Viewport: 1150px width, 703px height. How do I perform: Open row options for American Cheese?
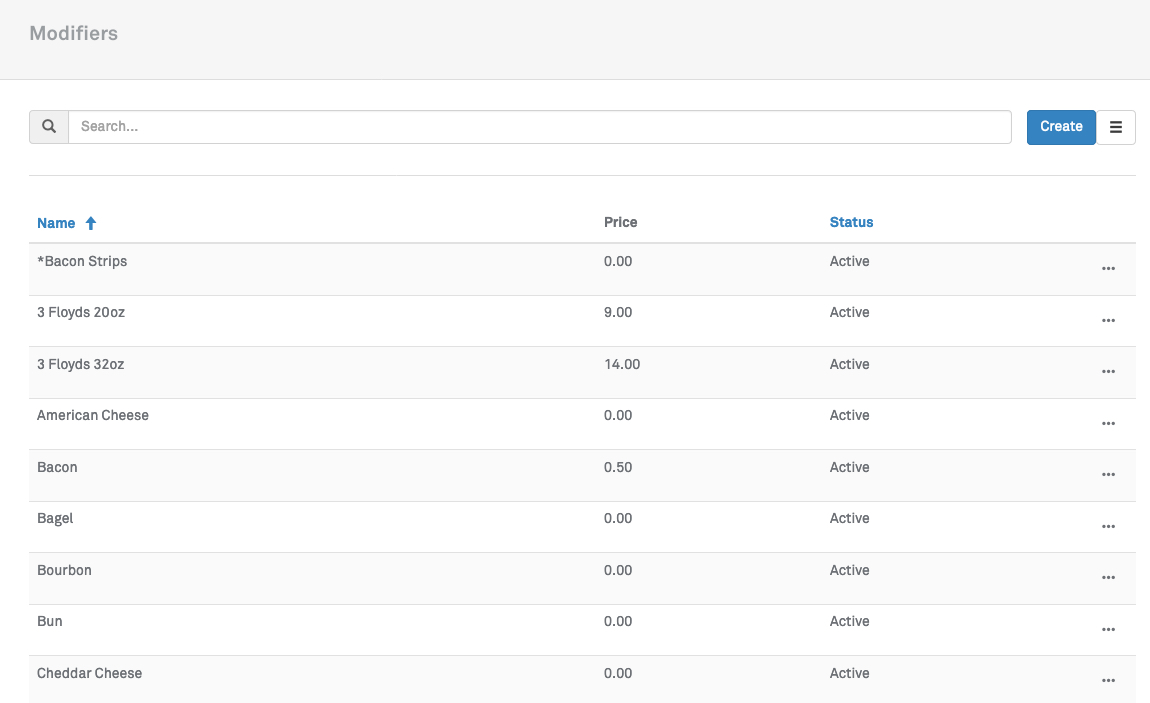pos(1108,424)
